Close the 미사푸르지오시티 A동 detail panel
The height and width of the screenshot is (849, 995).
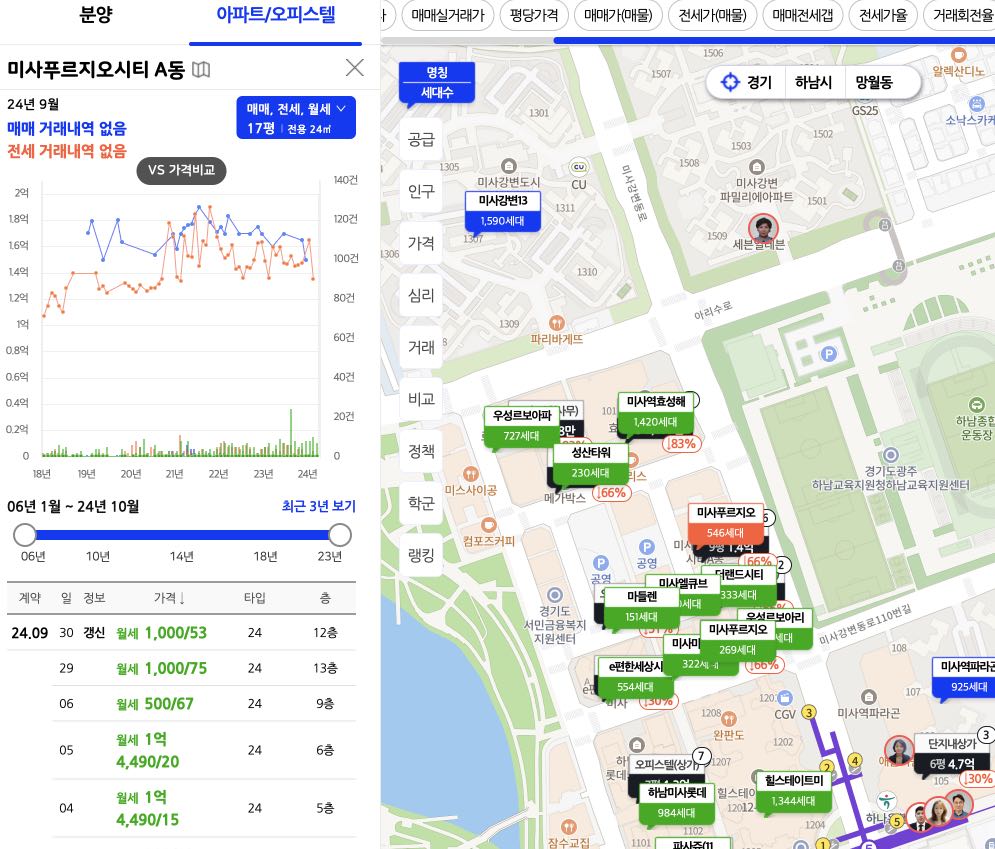tap(355, 68)
